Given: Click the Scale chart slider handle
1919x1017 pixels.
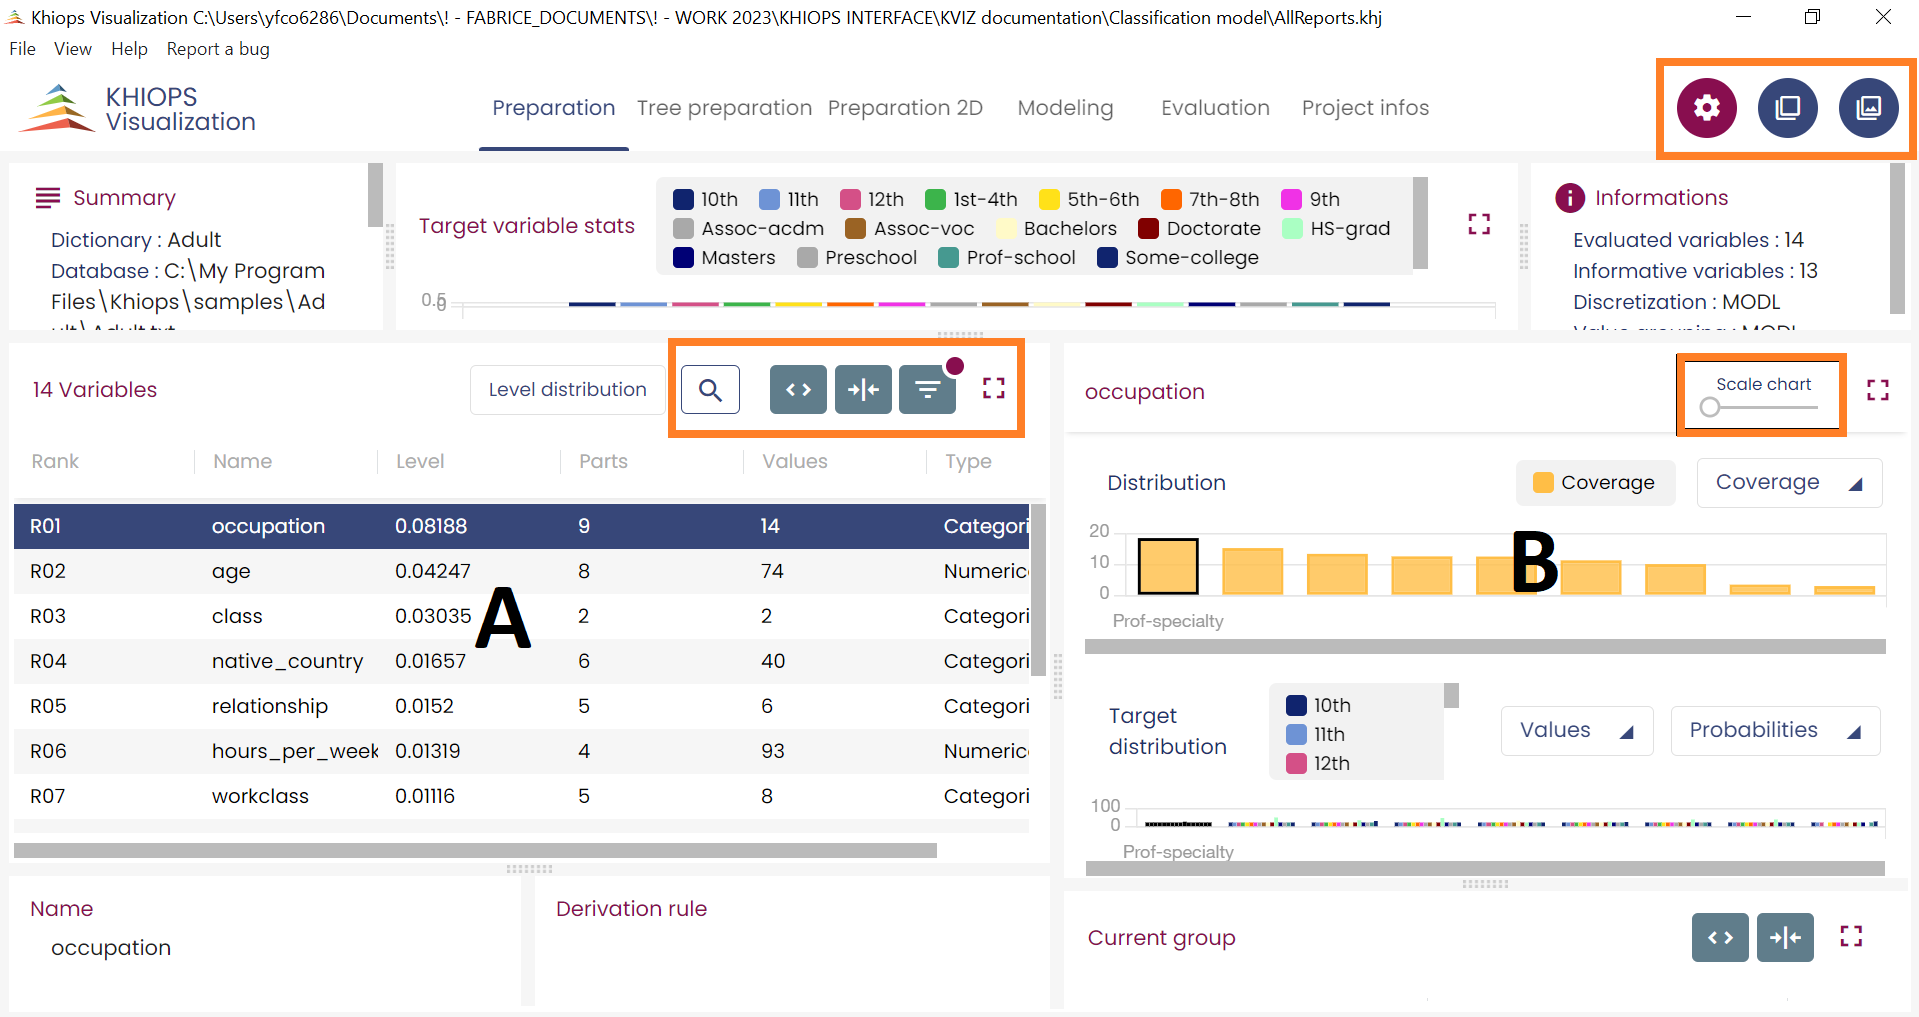Looking at the screenshot, I should coord(1710,407).
